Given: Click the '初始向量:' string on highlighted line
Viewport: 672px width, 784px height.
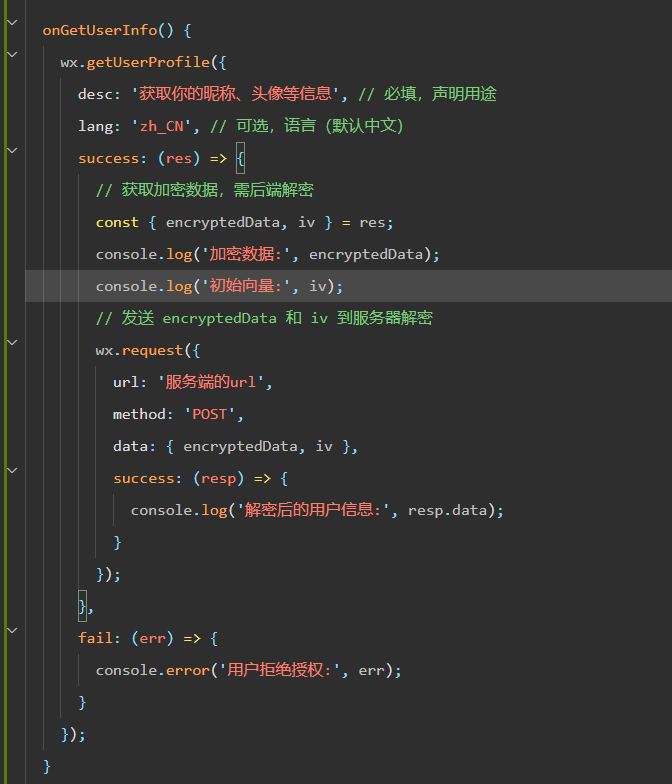Looking at the screenshot, I should [246, 286].
